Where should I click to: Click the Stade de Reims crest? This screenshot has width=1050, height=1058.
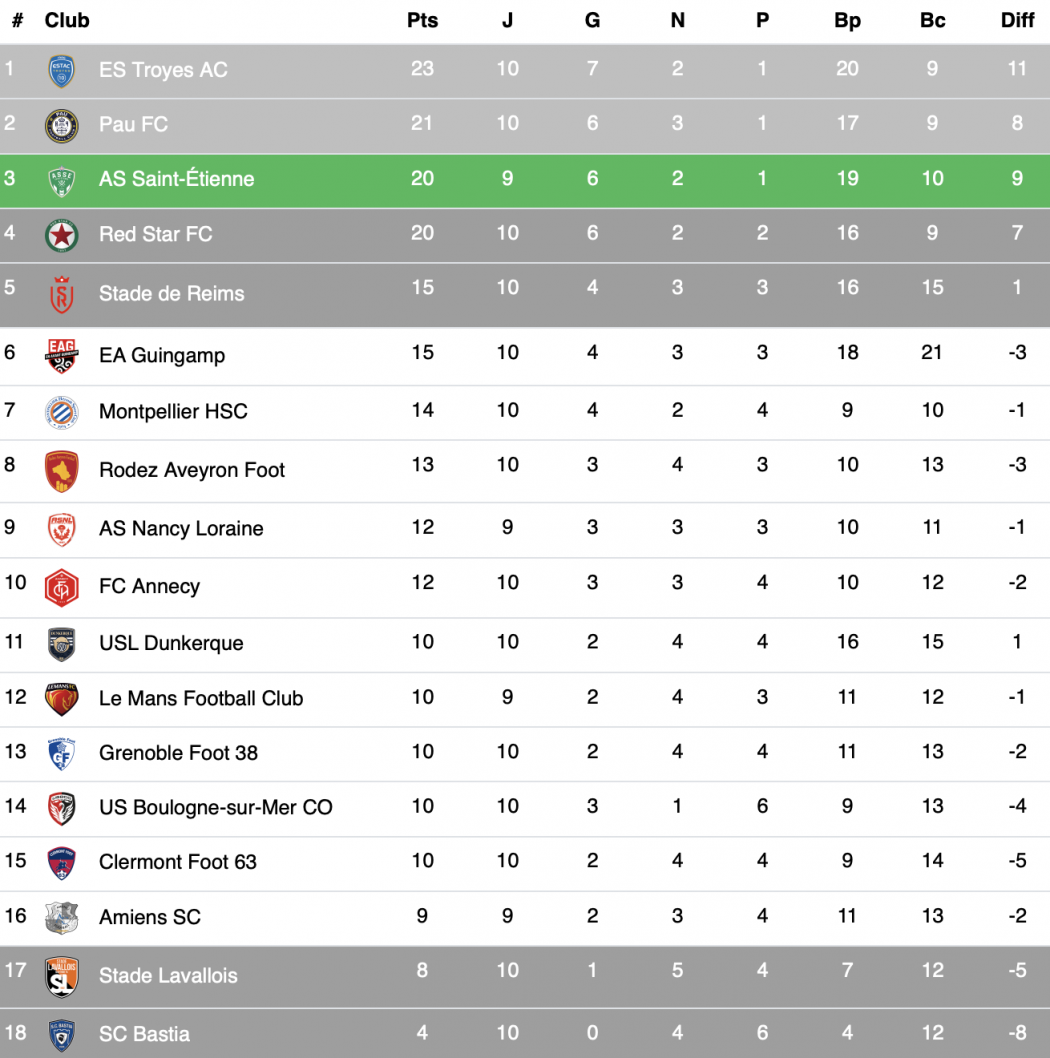[62, 295]
